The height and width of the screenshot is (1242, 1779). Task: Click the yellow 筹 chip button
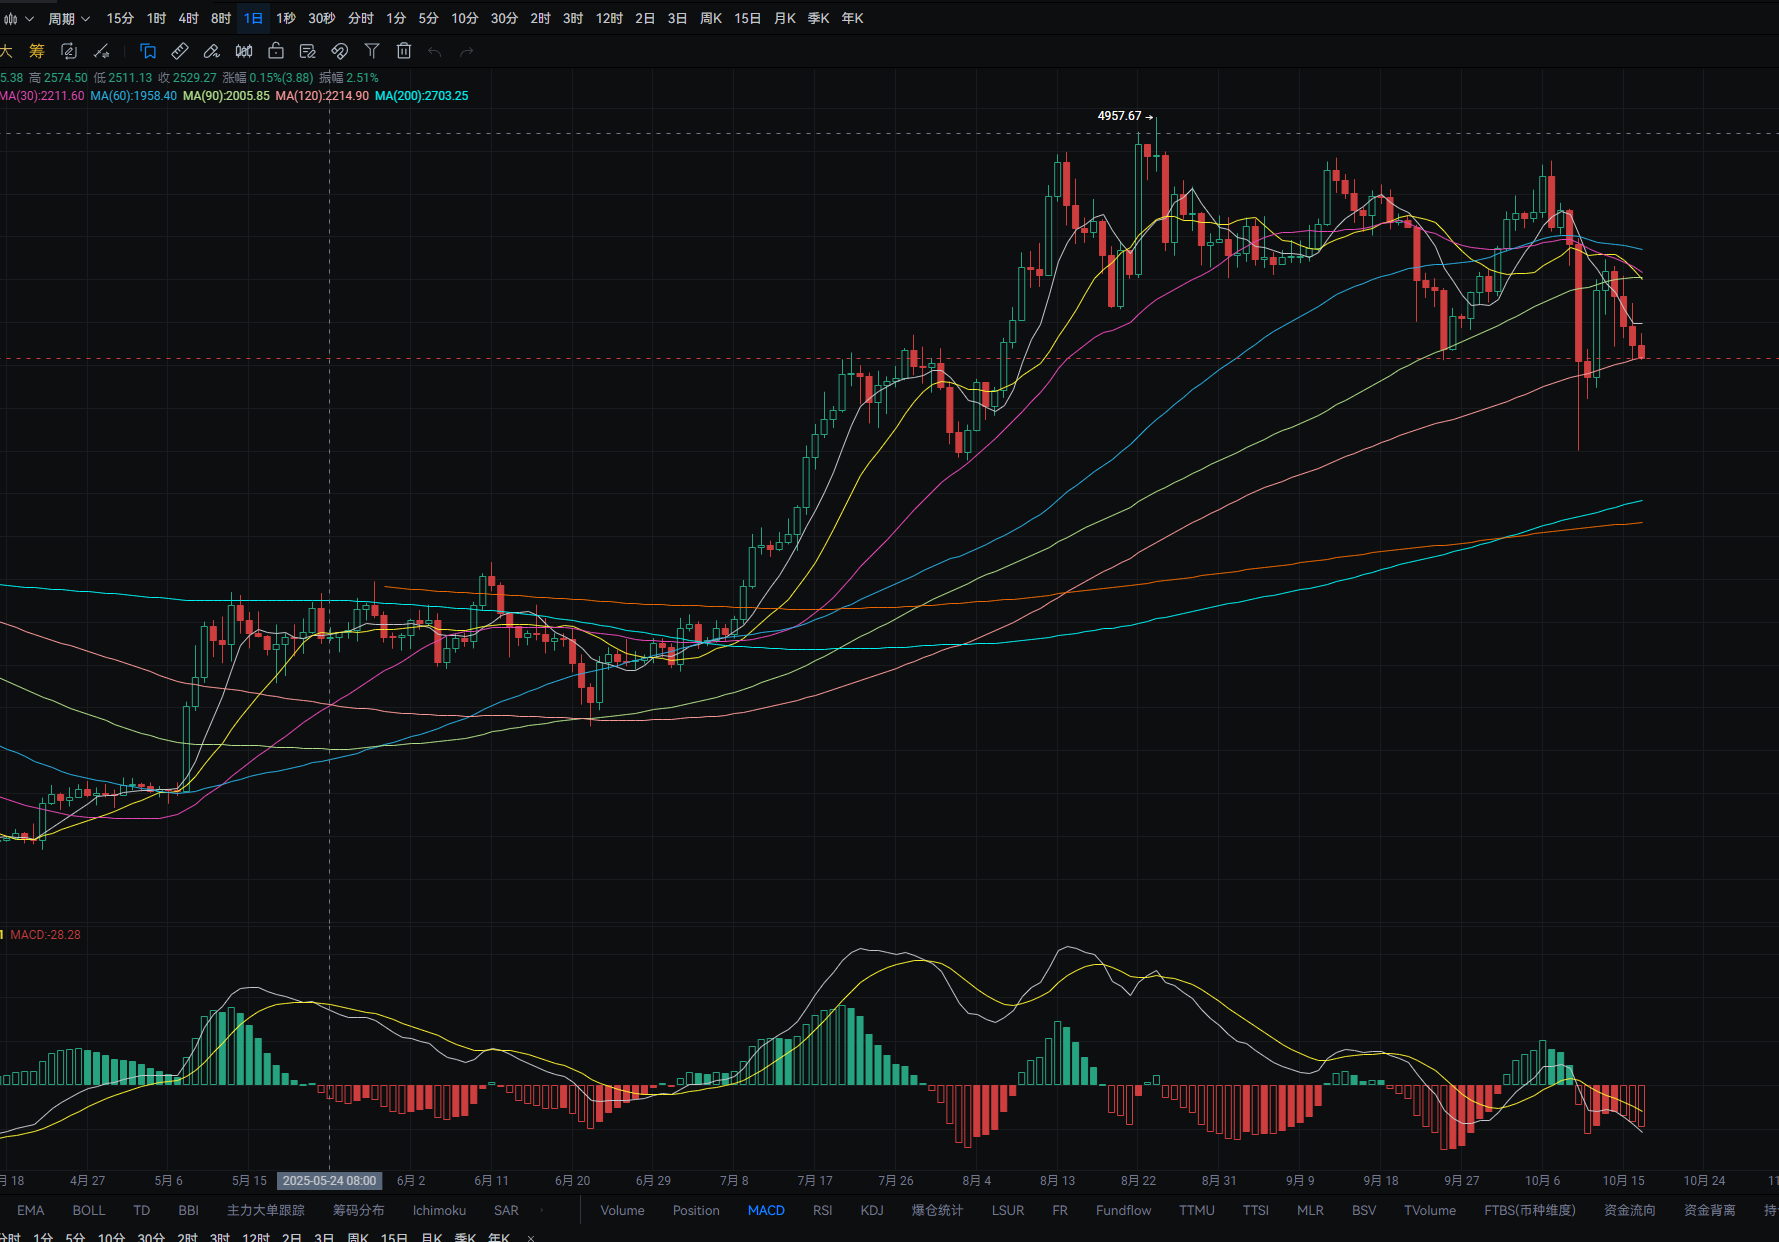click(x=37, y=51)
